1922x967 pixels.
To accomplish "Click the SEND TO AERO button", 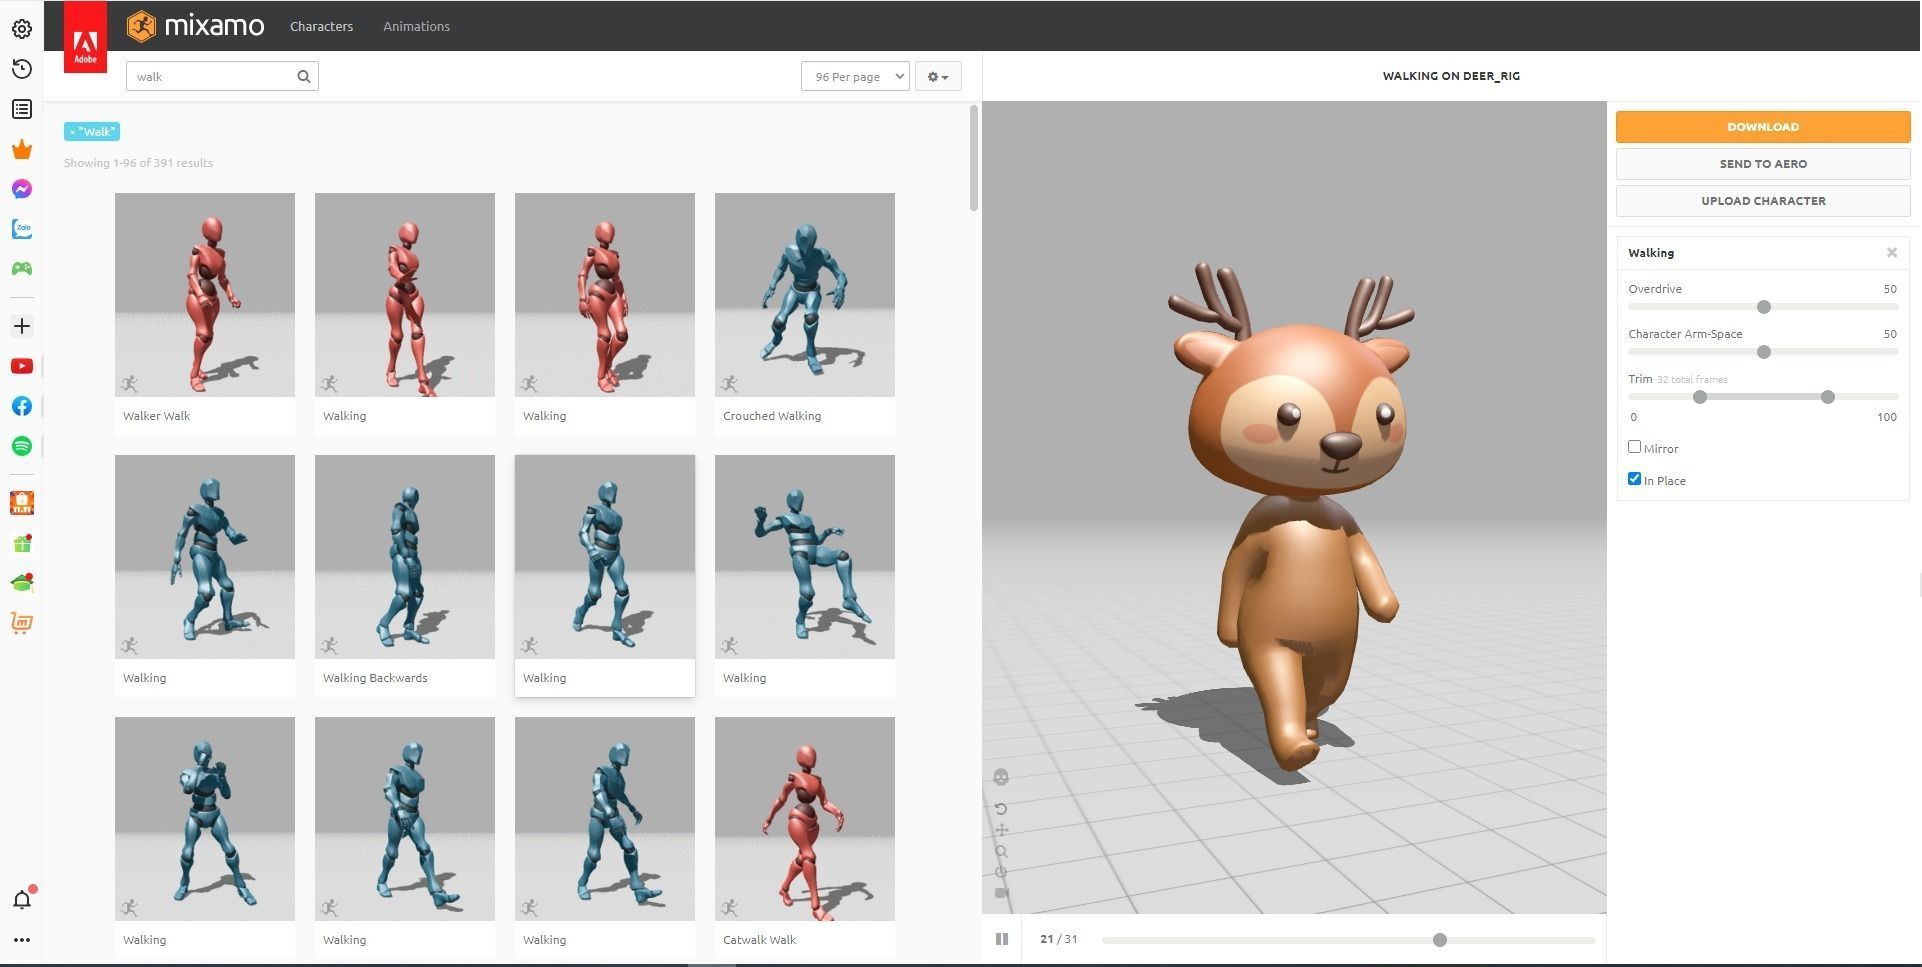I will (1763, 164).
